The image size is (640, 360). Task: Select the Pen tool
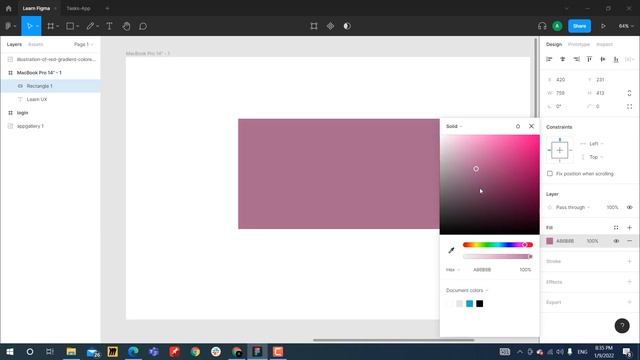tap(90, 26)
